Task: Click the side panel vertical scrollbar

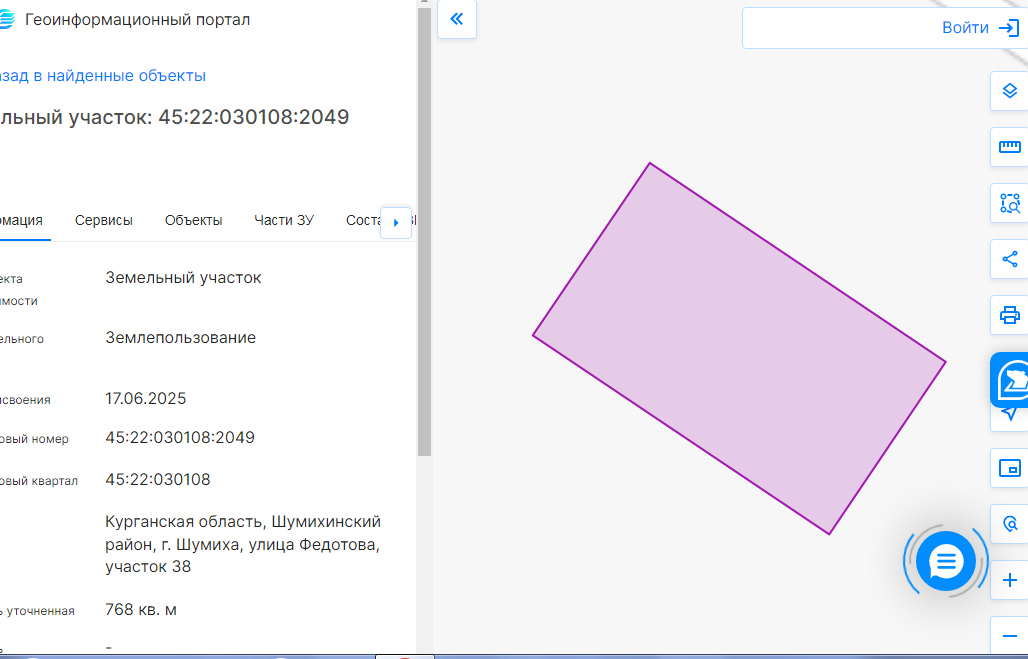Action: click(424, 232)
